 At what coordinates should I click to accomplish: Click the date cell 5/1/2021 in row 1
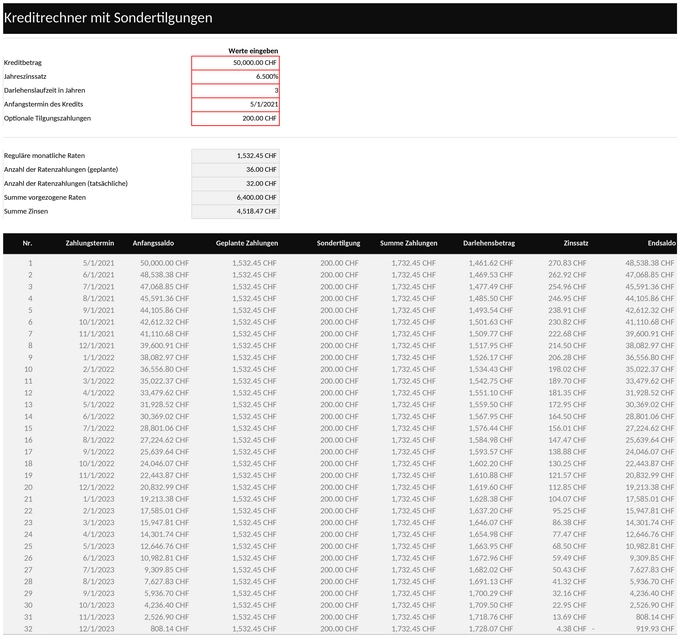(x=98, y=263)
